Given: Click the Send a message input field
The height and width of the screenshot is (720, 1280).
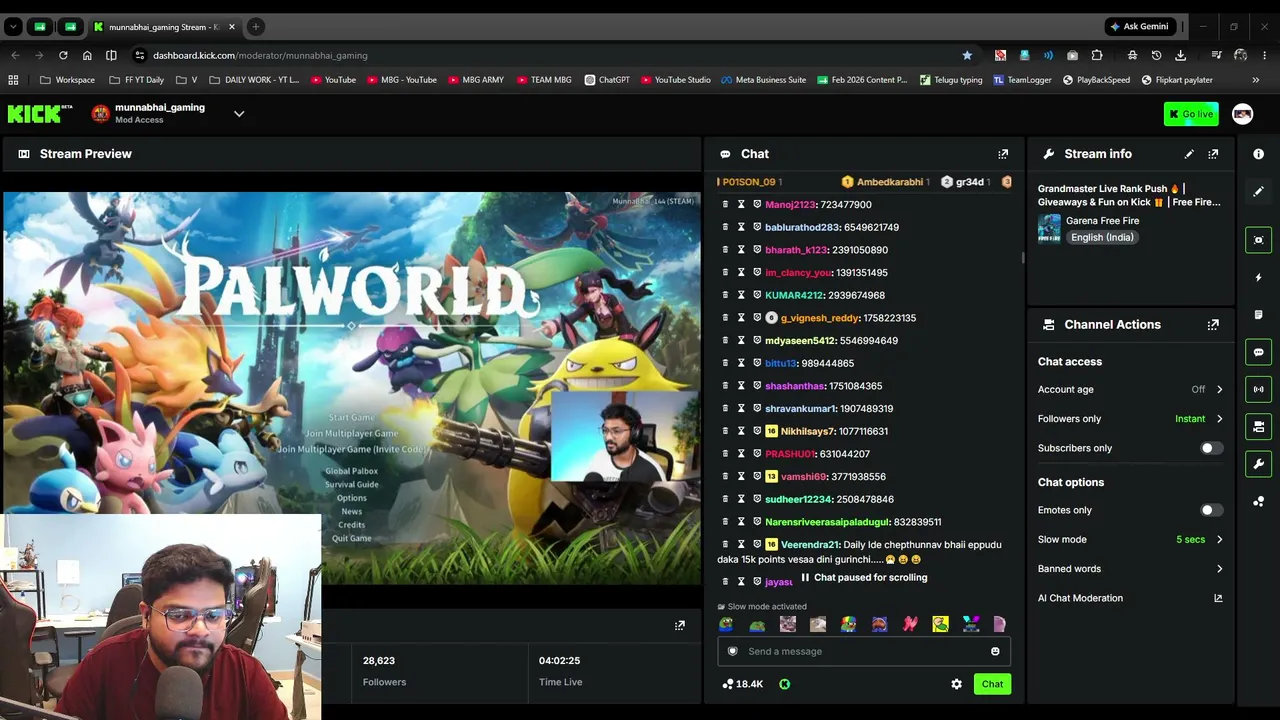Looking at the screenshot, I should pyautogui.click(x=863, y=652).
